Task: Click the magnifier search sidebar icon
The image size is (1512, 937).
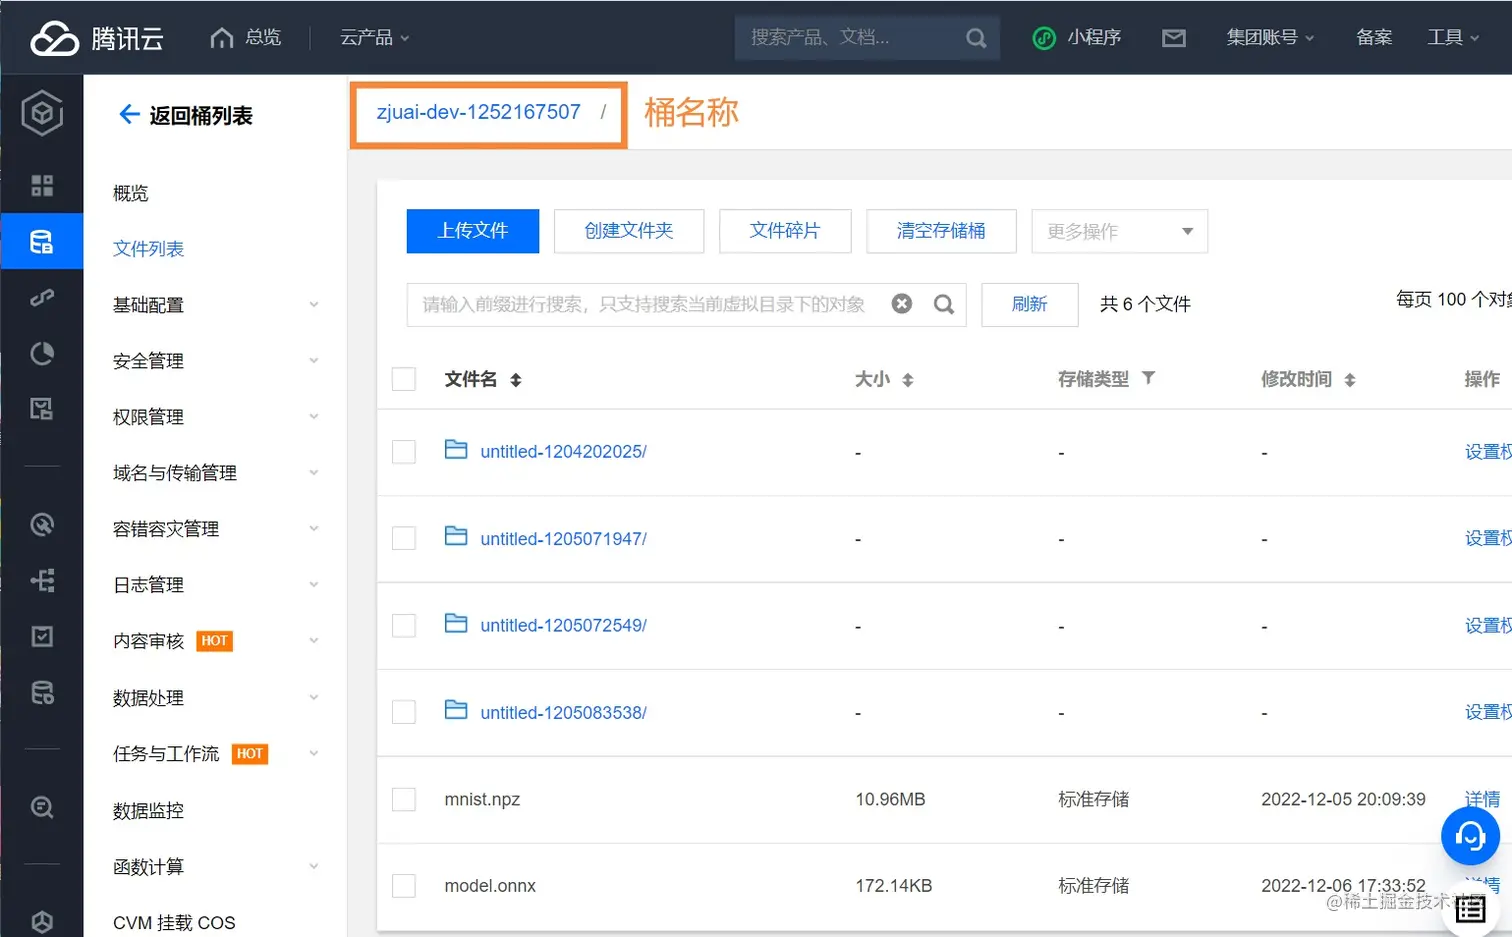Action: pyautogui.click(x=42, y=807)
